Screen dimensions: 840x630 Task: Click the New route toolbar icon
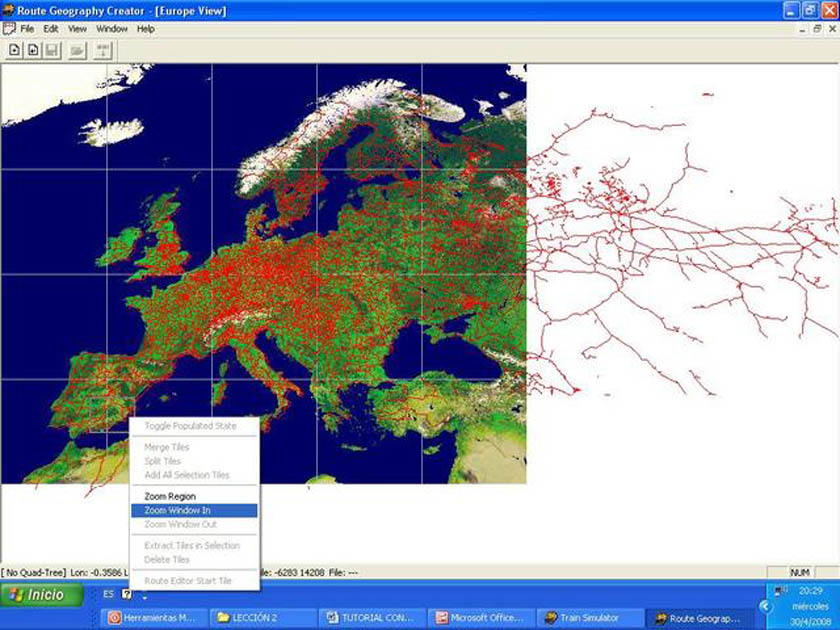click(15, 49)
